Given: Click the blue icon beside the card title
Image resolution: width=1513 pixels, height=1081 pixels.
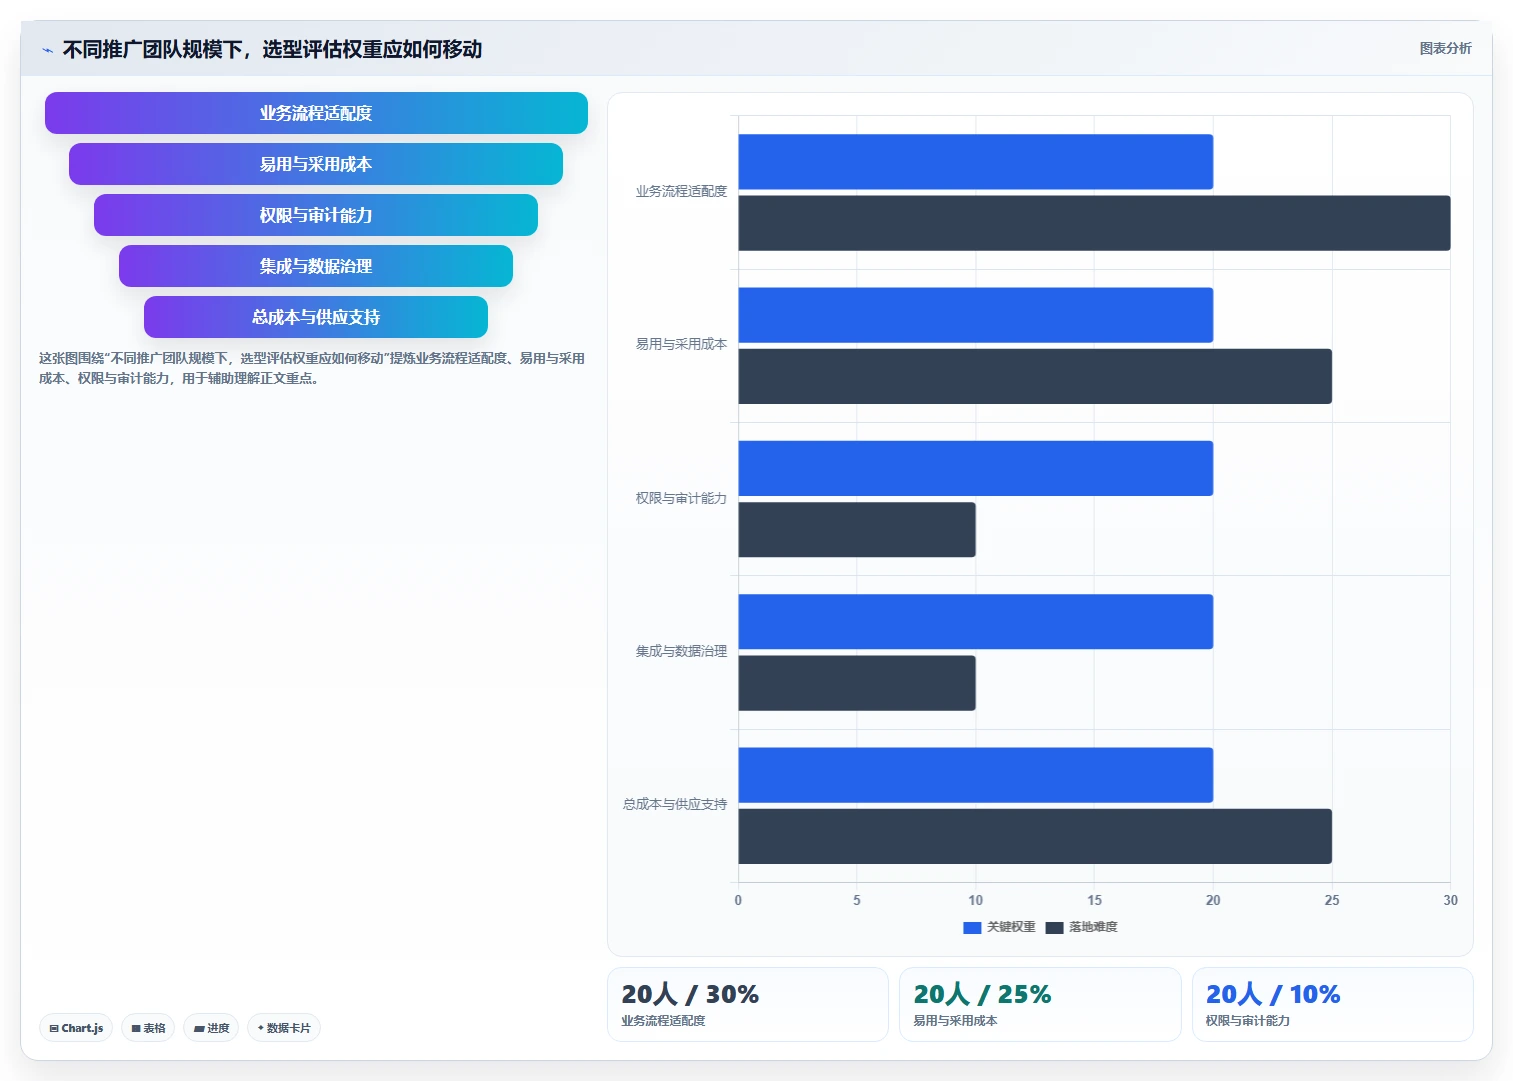Looking at the screenshot, I should [x=47, y=50].
